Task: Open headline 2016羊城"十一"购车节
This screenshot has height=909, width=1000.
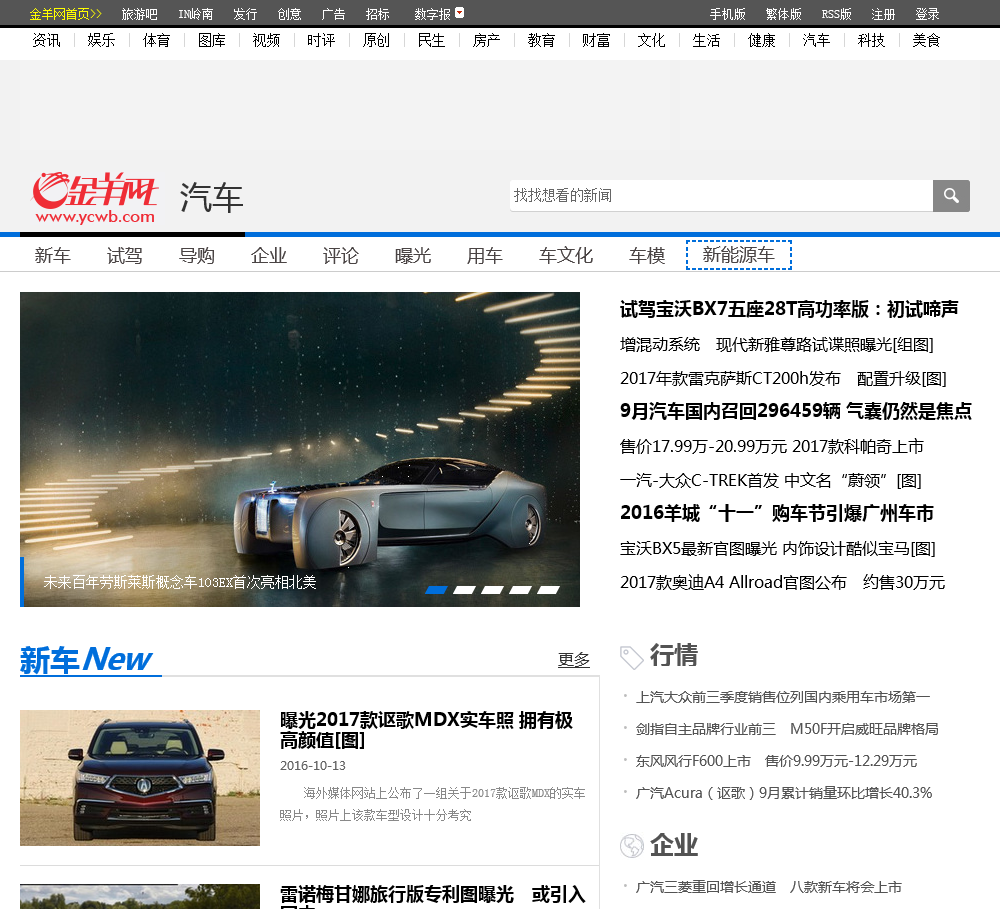Action: [x=777, y=513]
